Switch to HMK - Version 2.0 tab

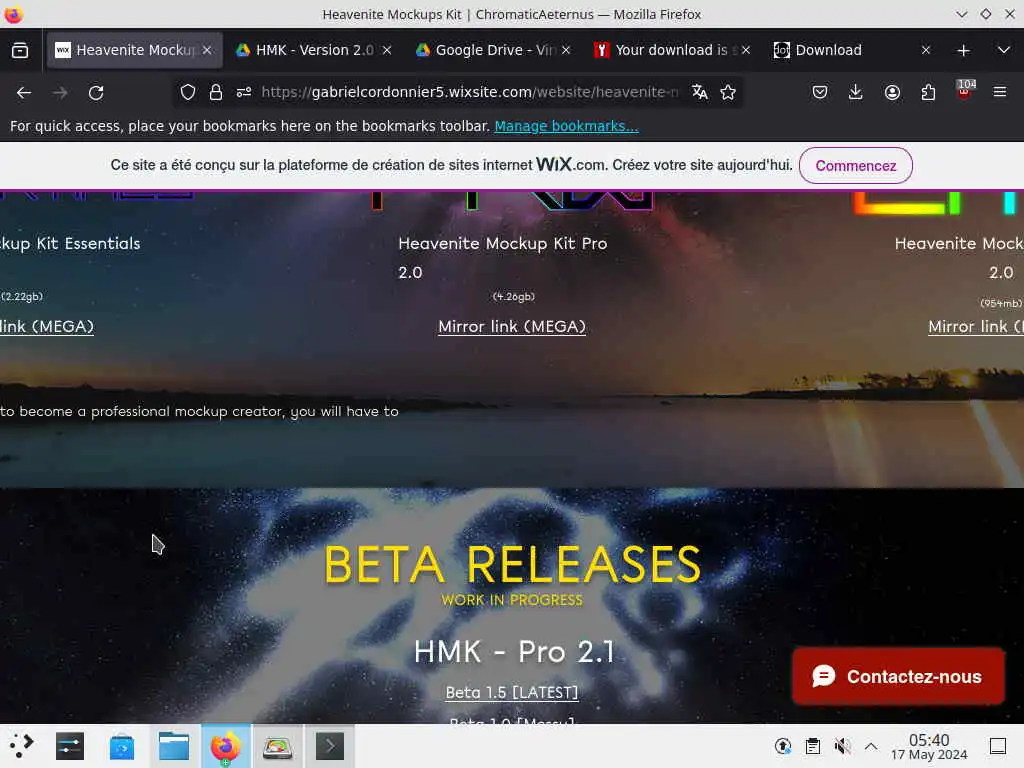tap(314, 50)
